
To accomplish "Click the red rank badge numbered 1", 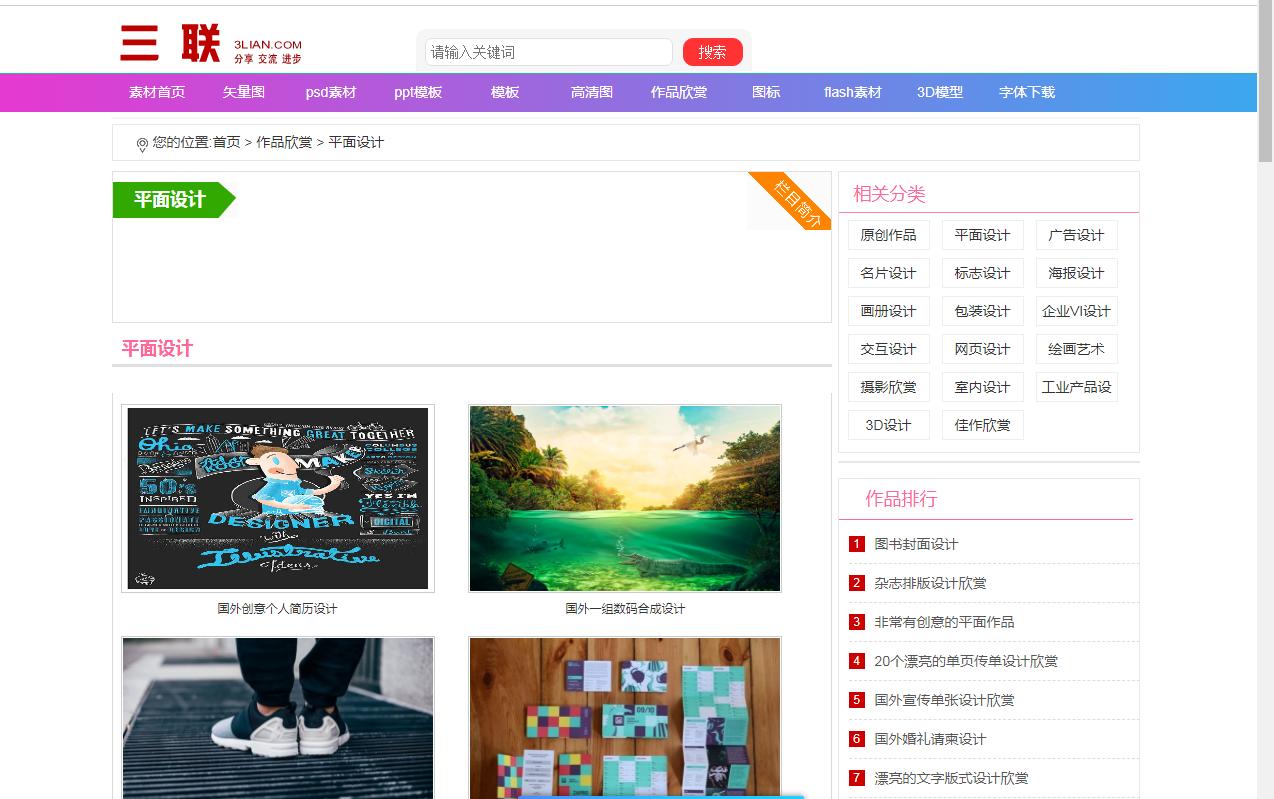I will 856,543.
